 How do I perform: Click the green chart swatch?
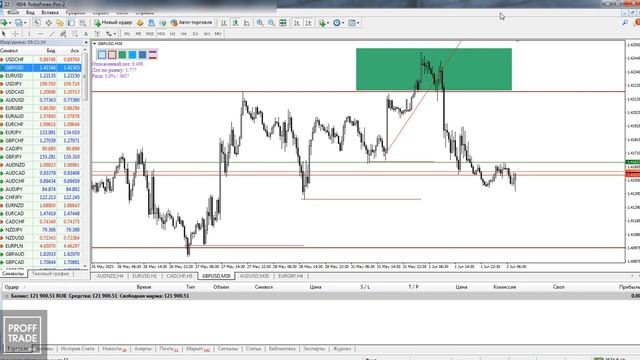[122, 54]
